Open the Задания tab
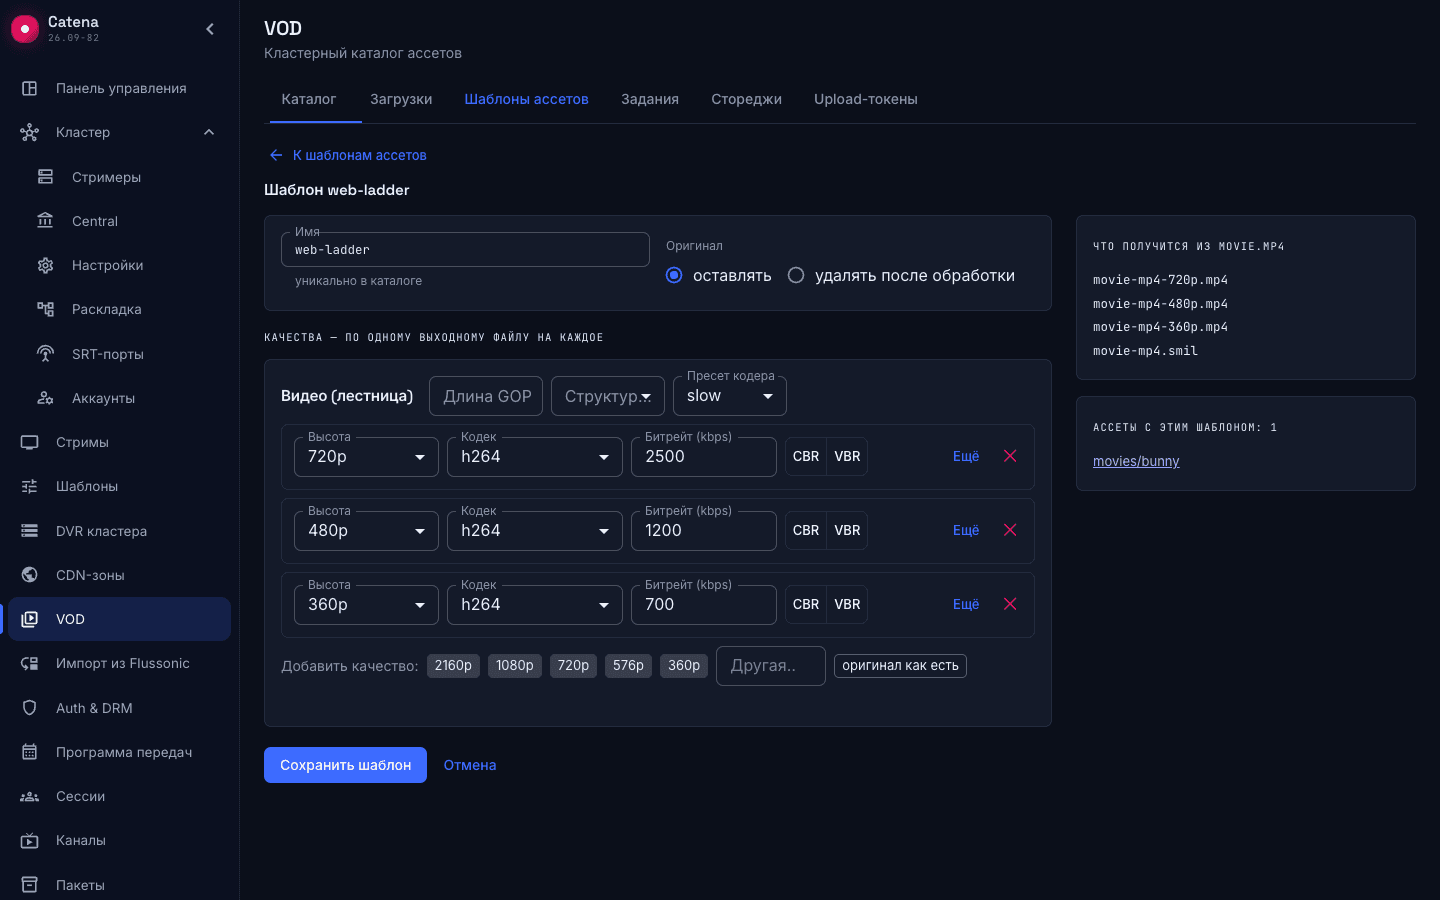This screenshot has height=900, width=1440. (x=650, y=99)
